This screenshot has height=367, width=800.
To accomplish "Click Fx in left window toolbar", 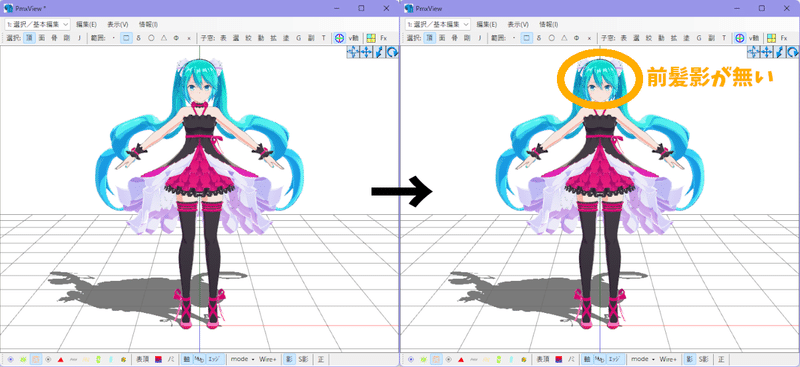I will (x=384, y=38).
